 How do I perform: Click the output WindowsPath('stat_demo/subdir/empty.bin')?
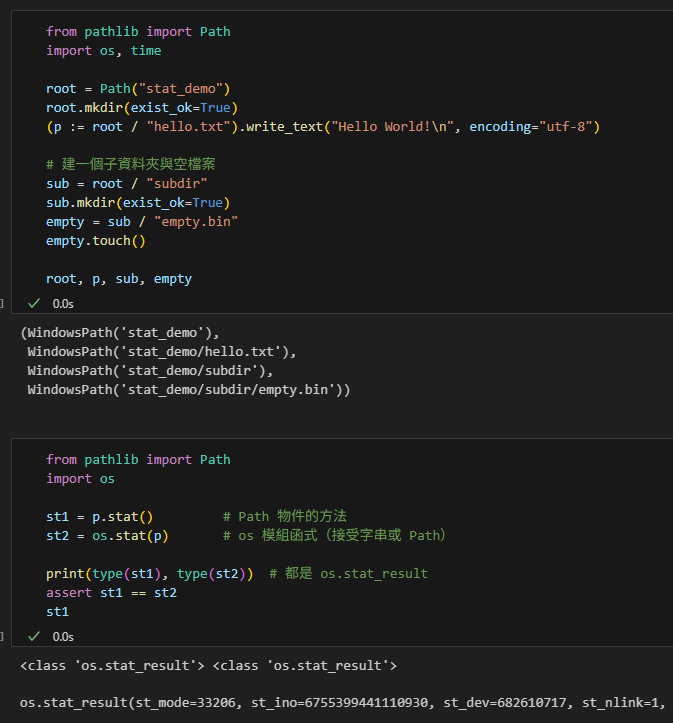[x=185, y=390]
